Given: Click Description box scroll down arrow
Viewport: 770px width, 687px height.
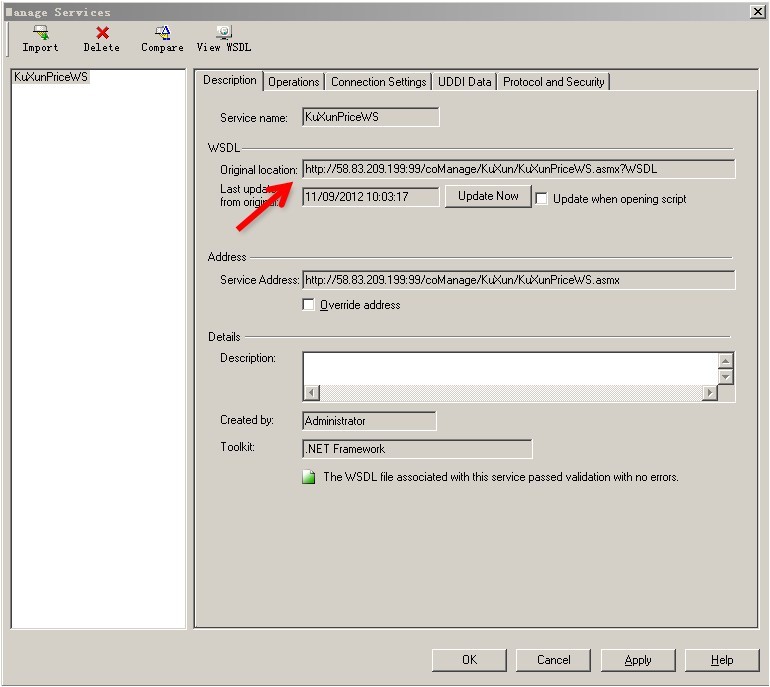Looking at the screenshot, I should (726, 377).
